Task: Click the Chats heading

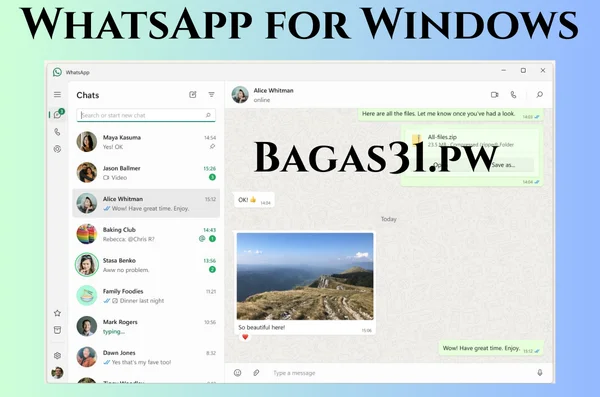Action: click(88, 95)
